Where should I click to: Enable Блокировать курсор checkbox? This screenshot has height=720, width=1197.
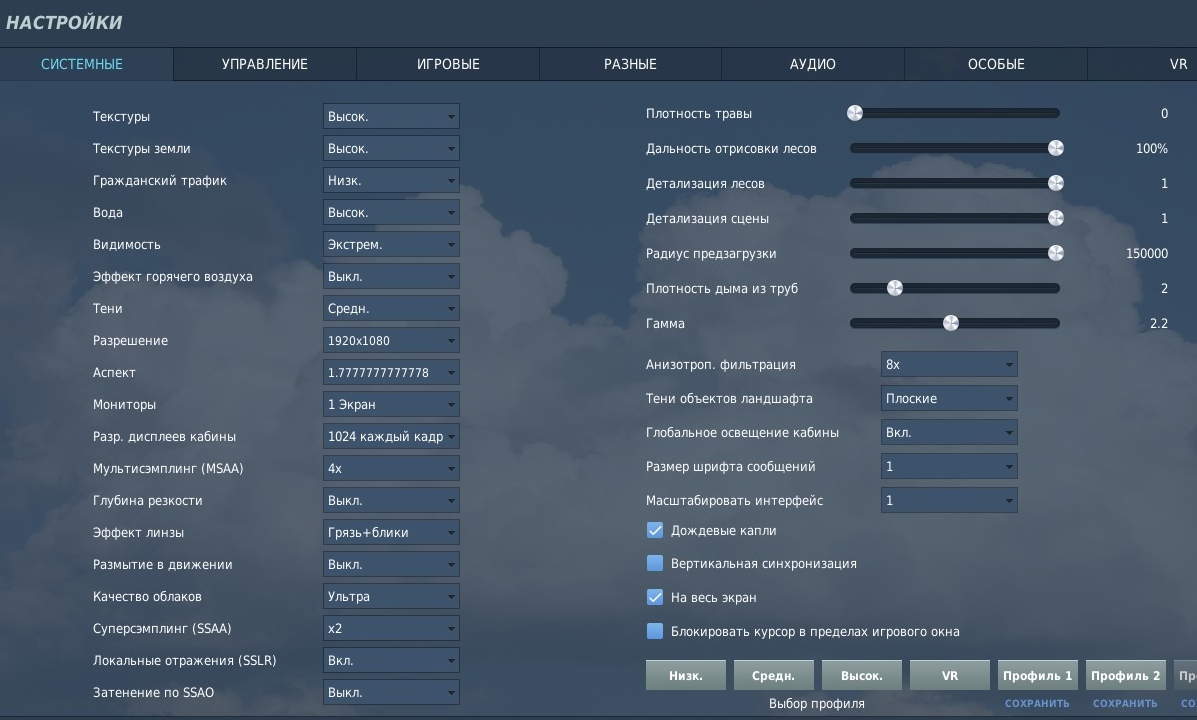pyautogui.click(x=655, y=631)
